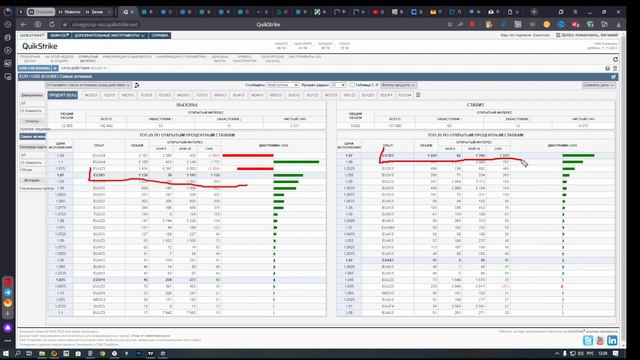640x360 pixels.
Task: Click Диаграммы in left sidebar
Action: click(x=31, y=95)
